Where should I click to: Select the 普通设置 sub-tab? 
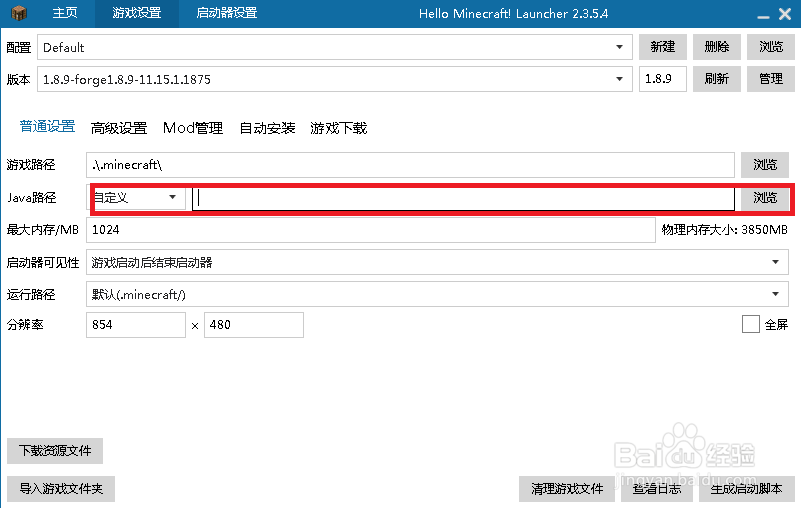(48, 127)
